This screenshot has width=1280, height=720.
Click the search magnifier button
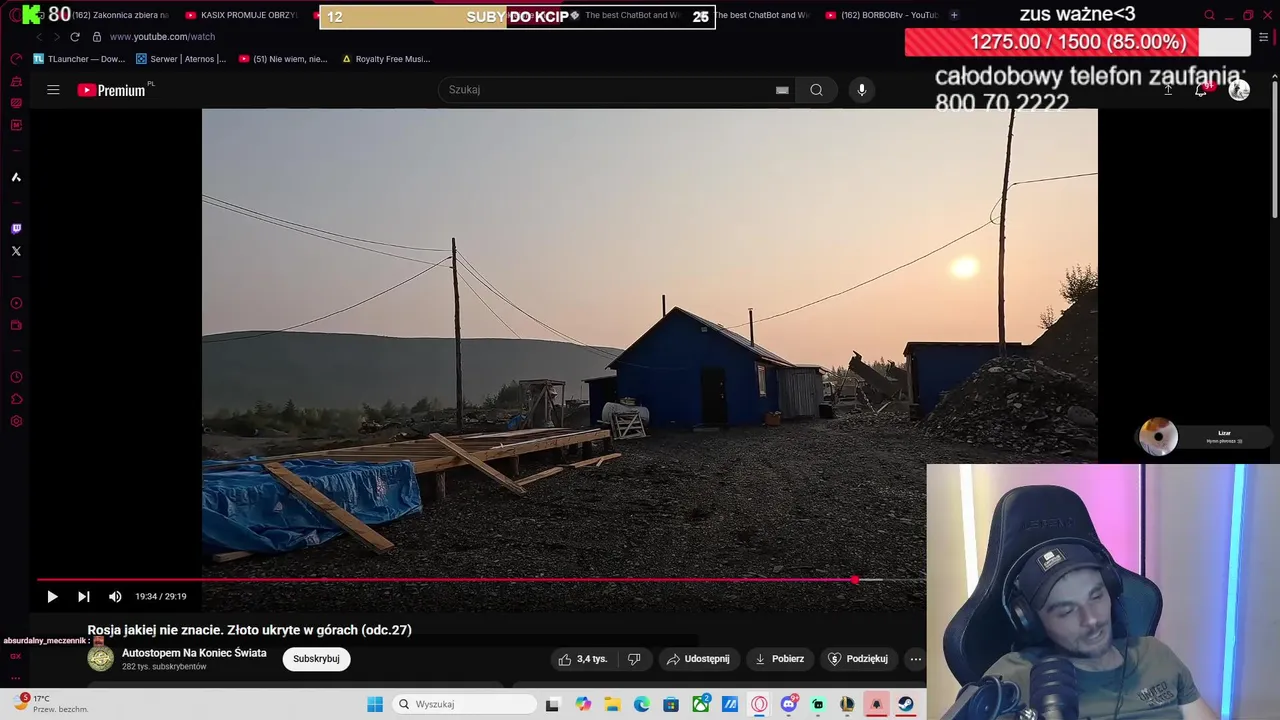point(816,90)
